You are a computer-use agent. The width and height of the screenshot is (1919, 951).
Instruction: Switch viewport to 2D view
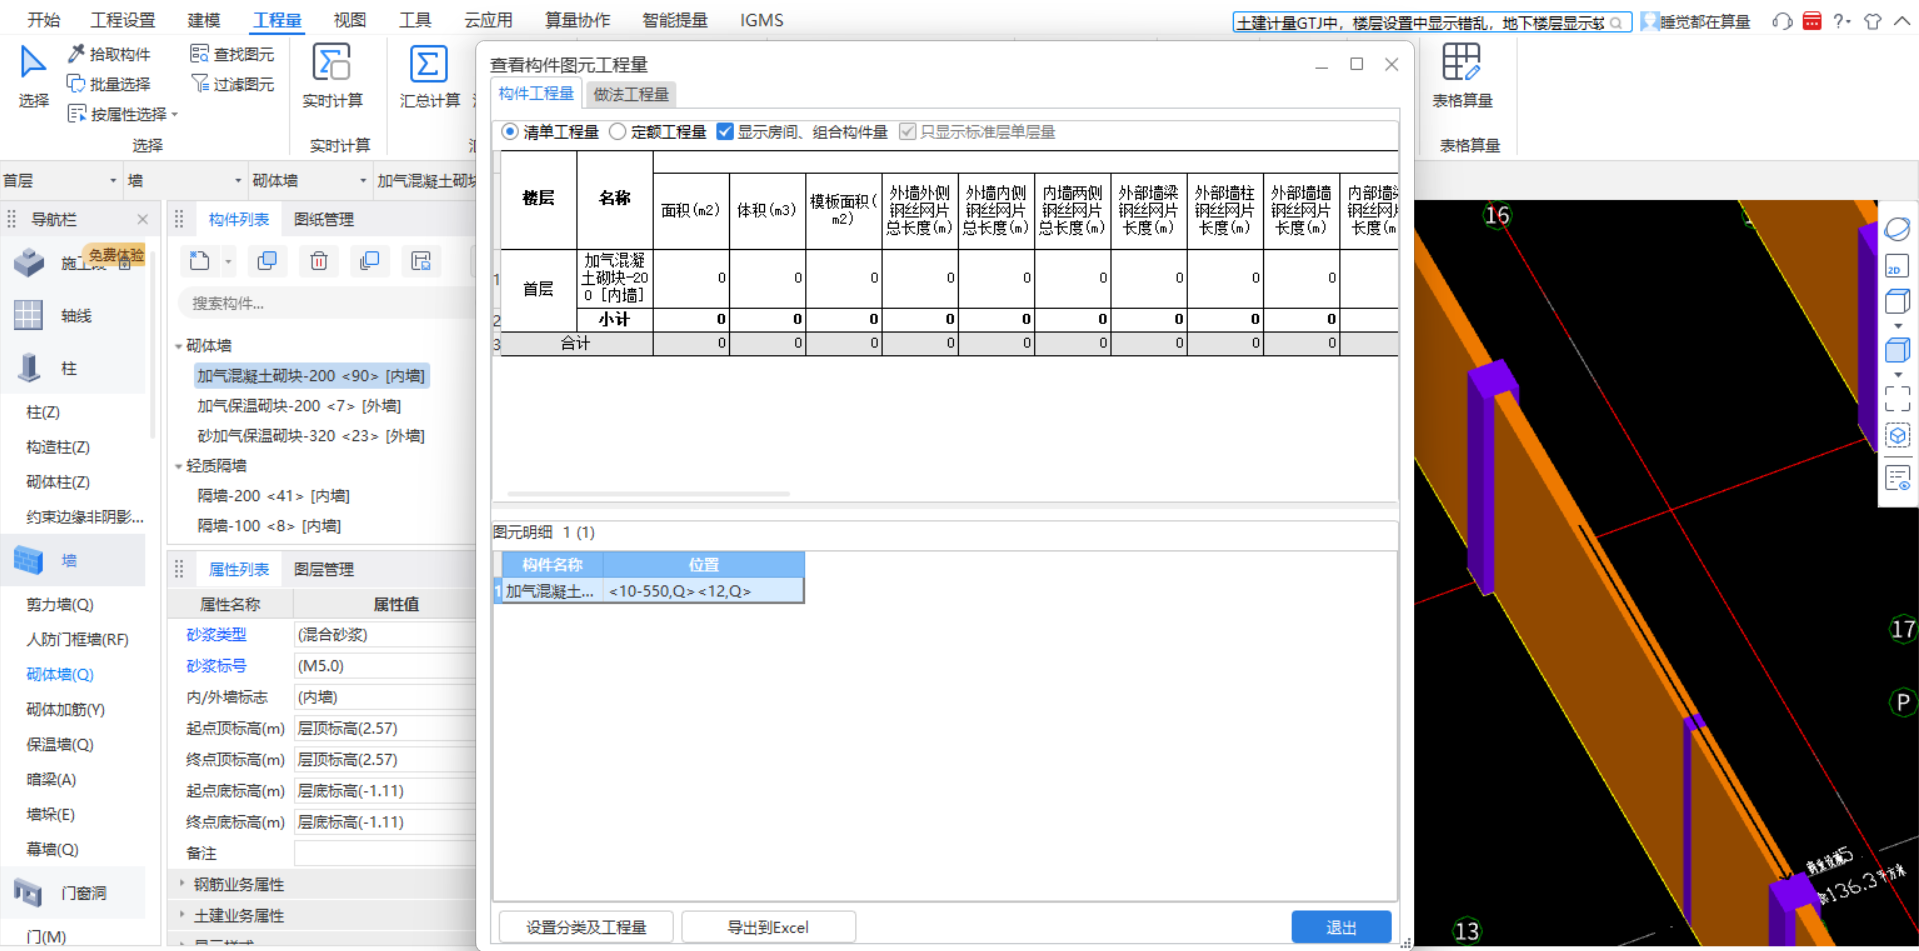point(1897,267)
